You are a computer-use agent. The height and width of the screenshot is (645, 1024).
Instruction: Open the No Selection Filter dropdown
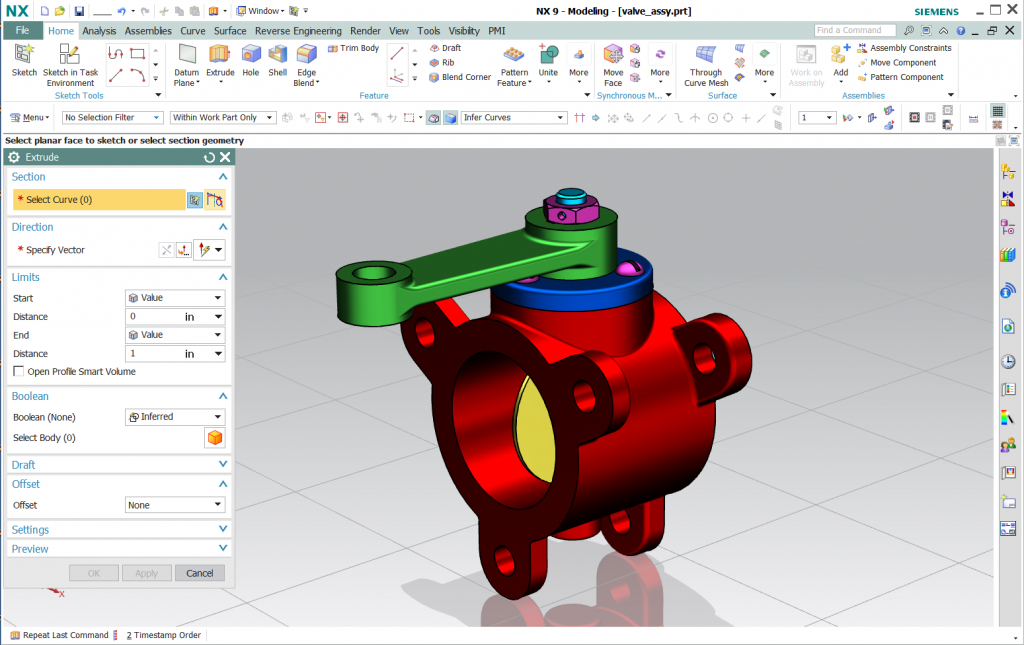click(x=112, y=118)
